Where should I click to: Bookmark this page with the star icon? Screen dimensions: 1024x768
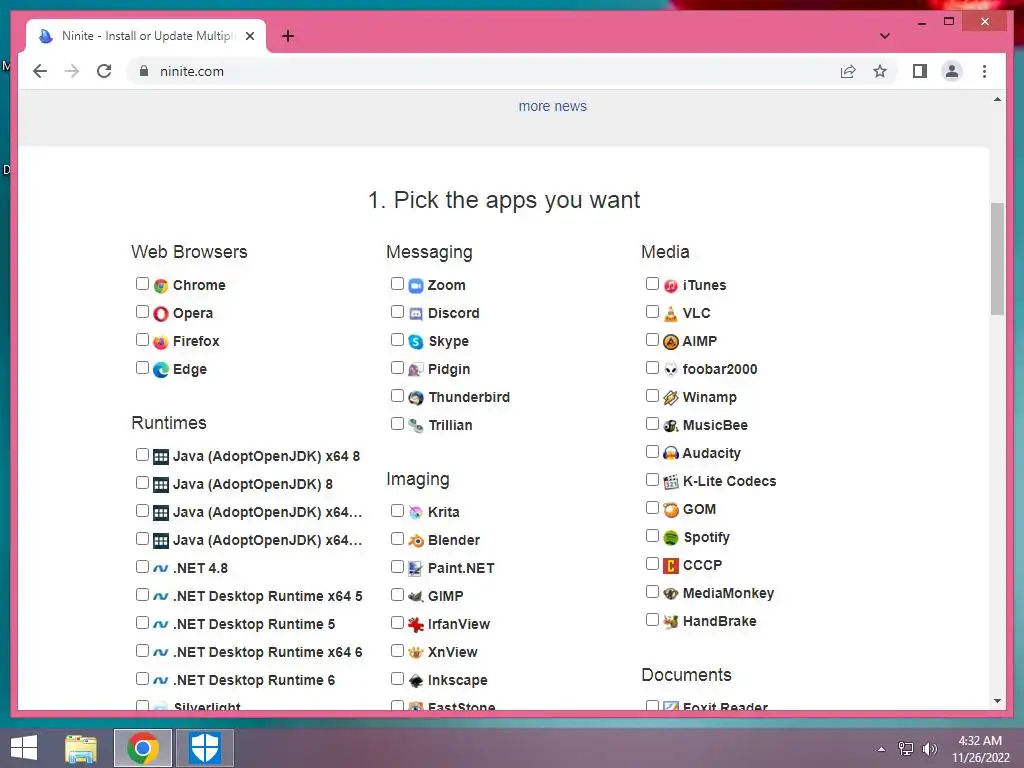pos(880,71)
